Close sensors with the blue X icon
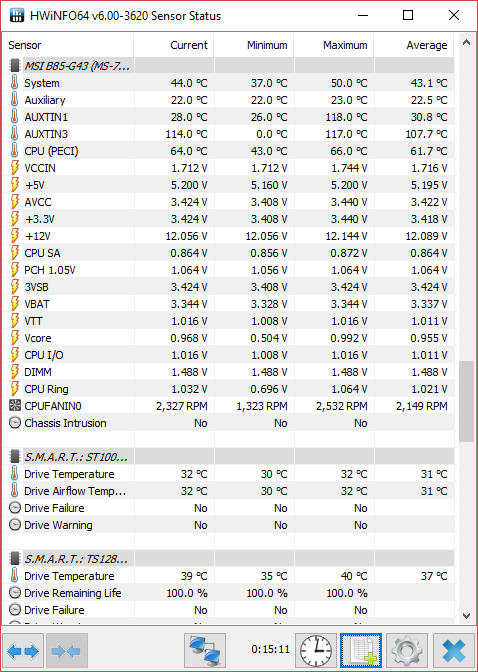The height and width of the screenshot is (672, 478). (454, 651)
